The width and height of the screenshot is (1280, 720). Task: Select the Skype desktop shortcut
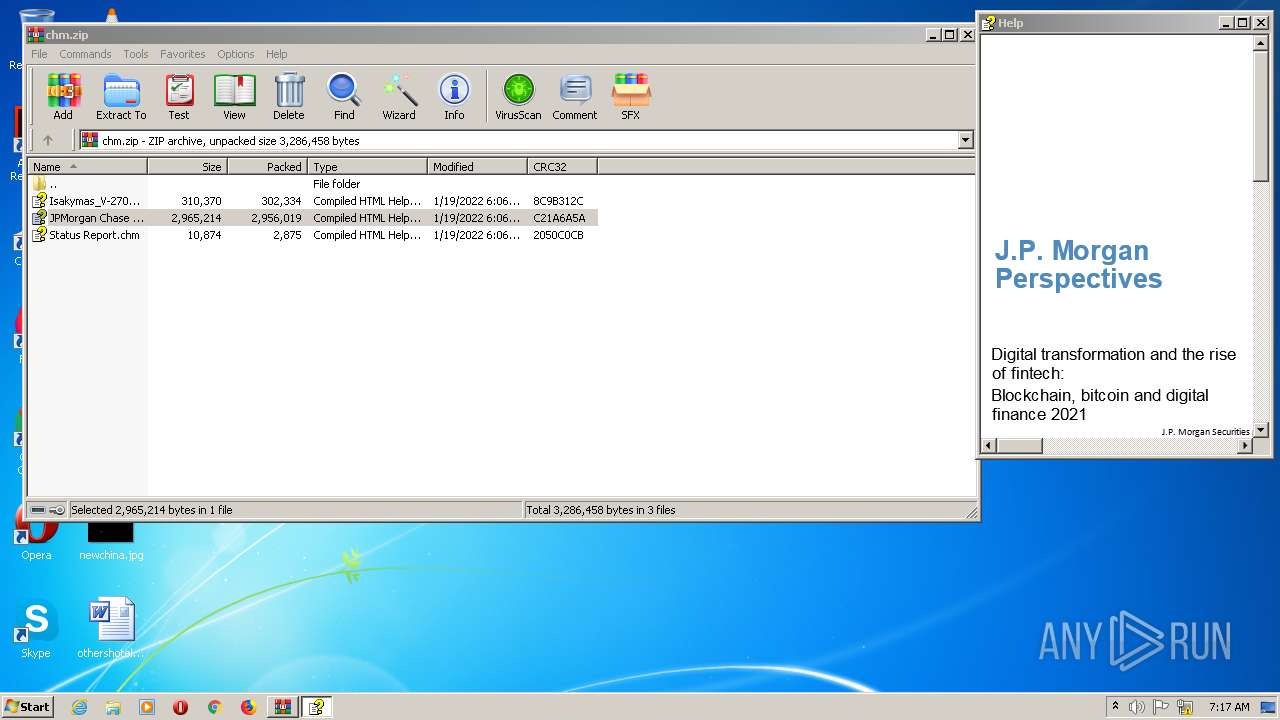35,630
